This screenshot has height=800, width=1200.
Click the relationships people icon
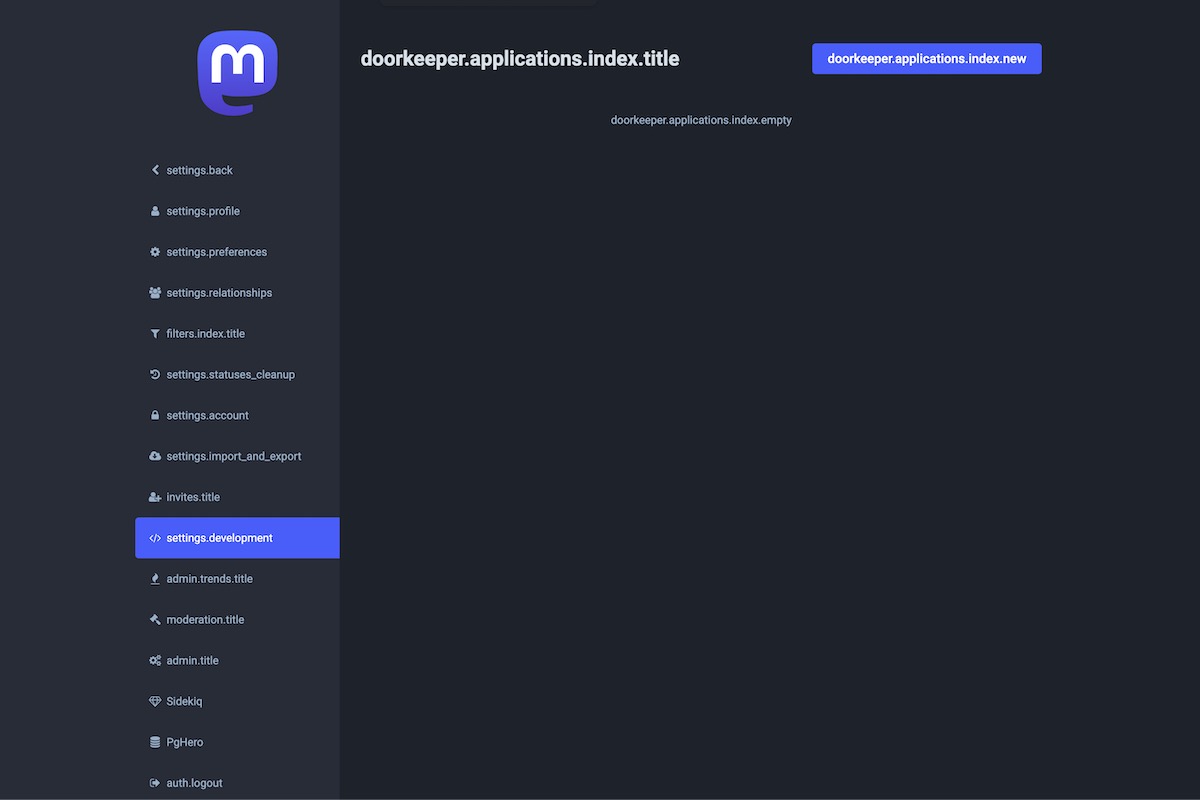point(155,293)
